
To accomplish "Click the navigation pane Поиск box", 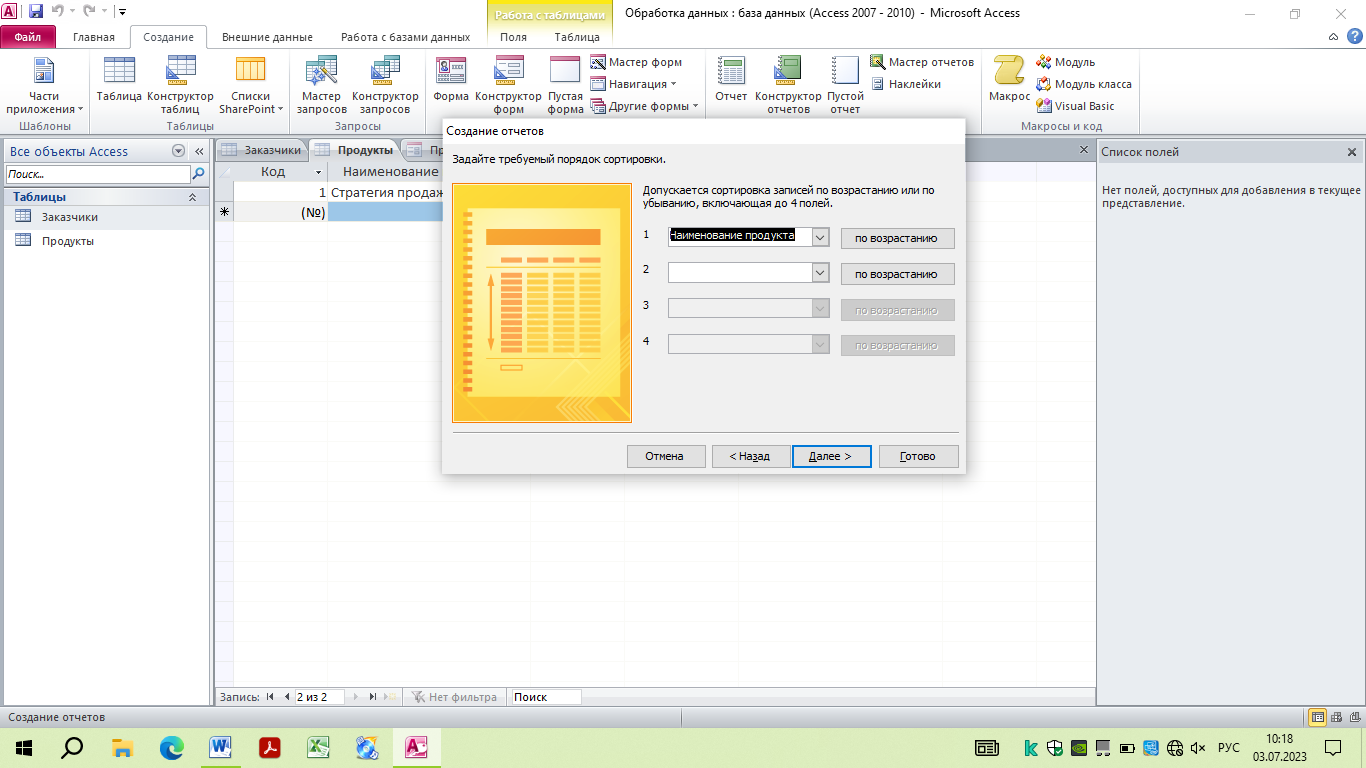I will point(97,174).
